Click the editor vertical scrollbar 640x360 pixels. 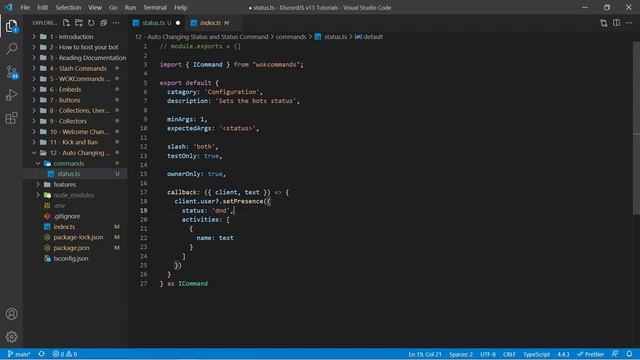pos(637,128)
